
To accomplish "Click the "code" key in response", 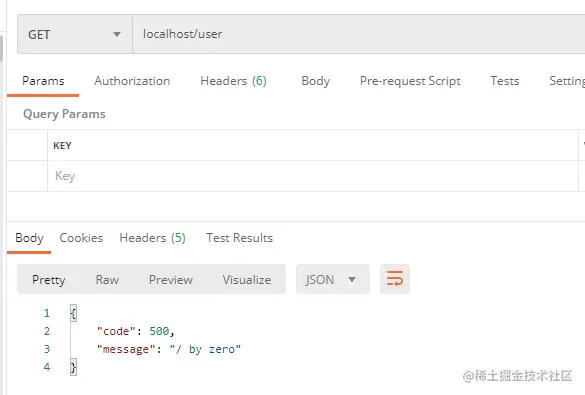I will tap(116, 331).
